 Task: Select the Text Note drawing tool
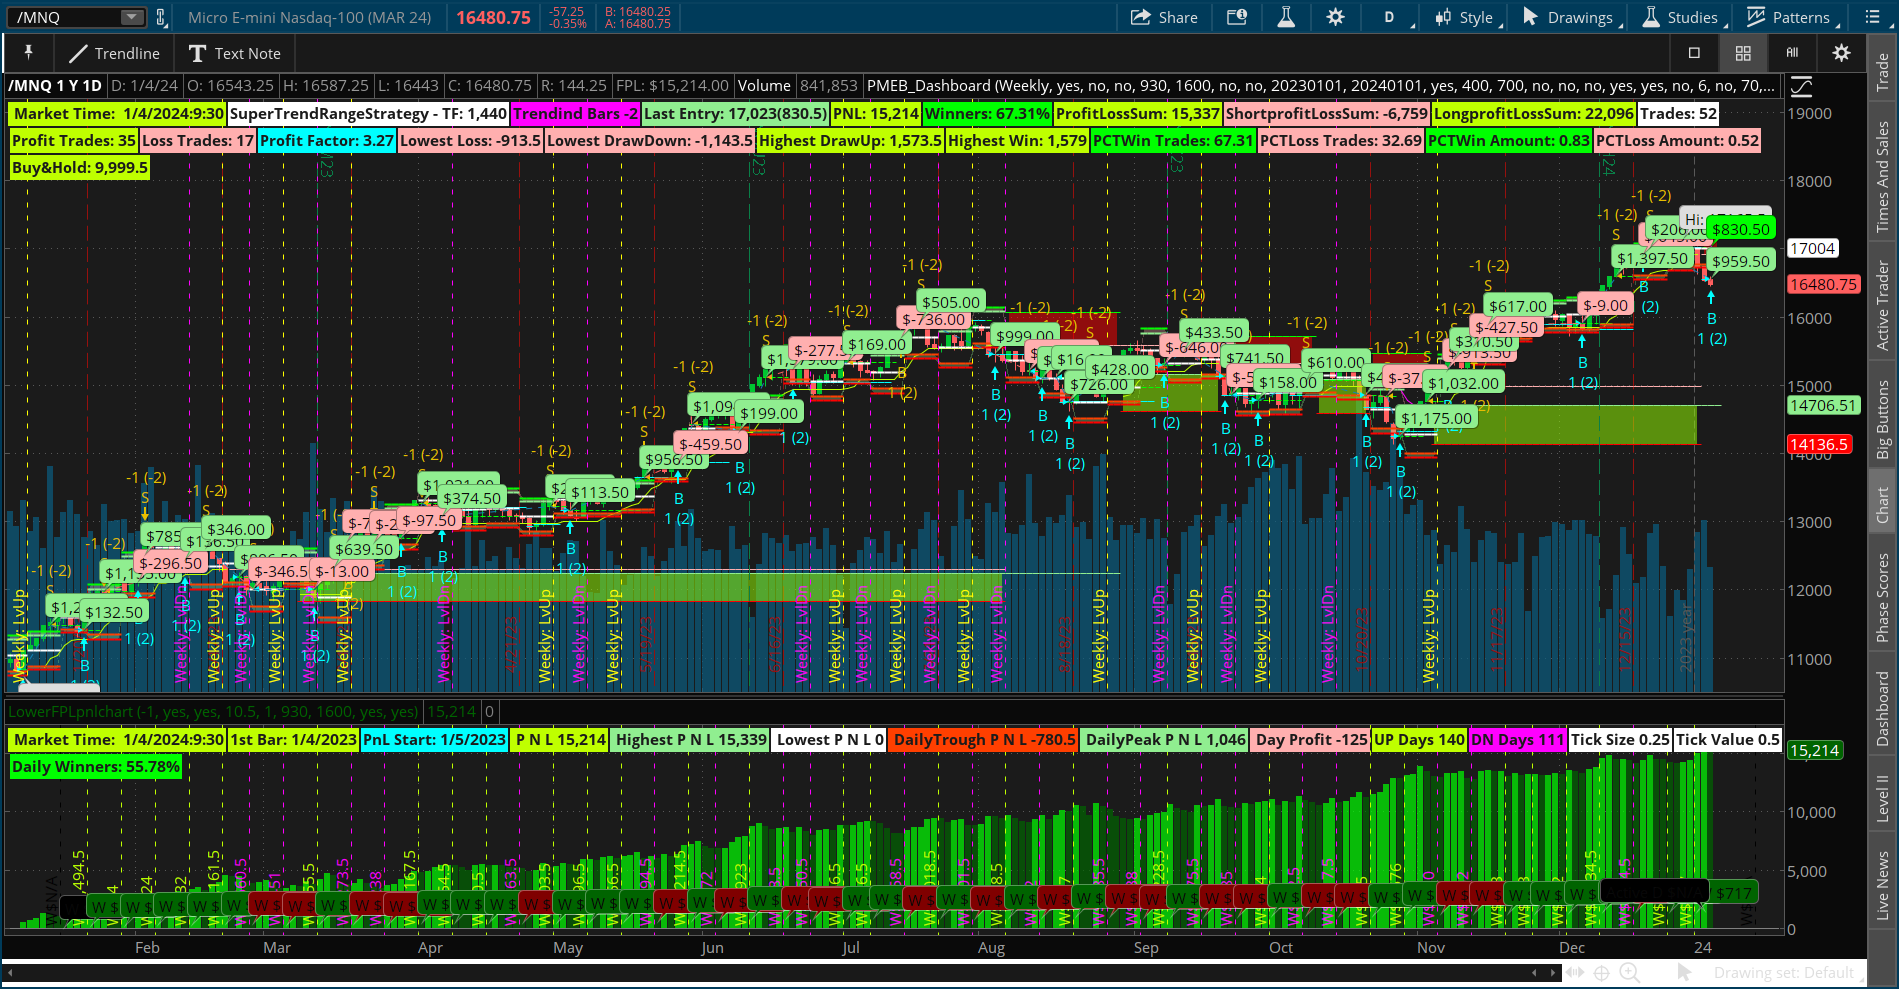tap(234, 53)
